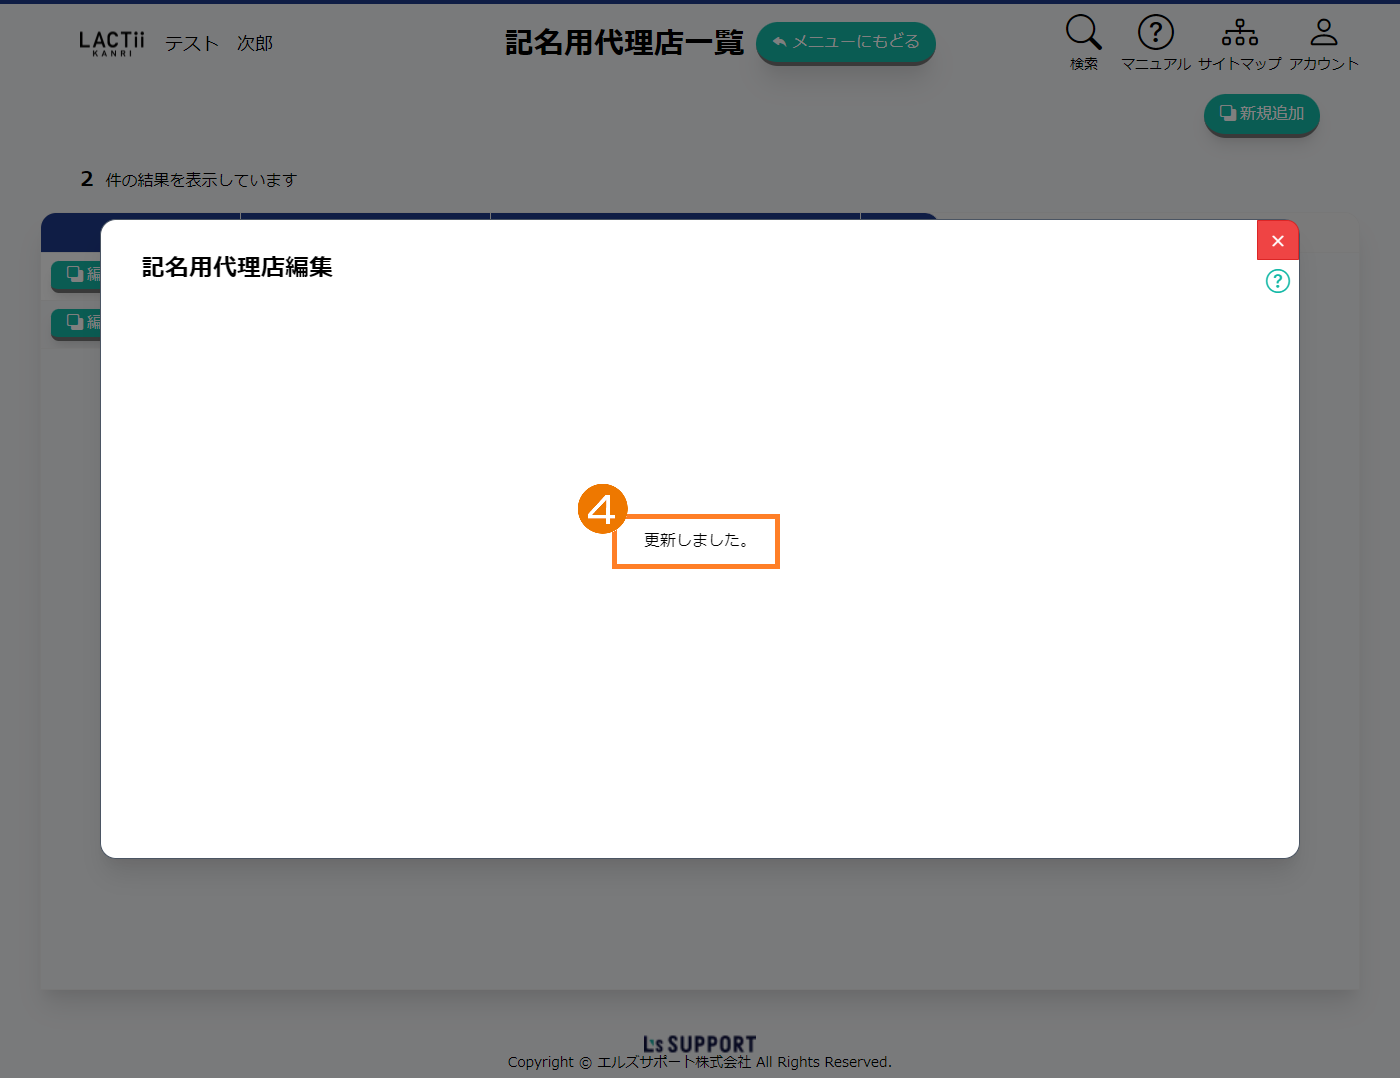Click the first row's edit button
Image resolution: width=1400 pixels, height=1078 pixels.
77,274
